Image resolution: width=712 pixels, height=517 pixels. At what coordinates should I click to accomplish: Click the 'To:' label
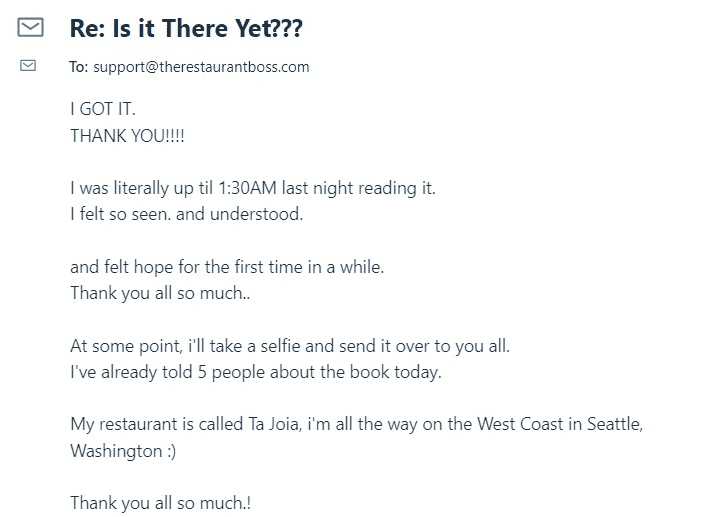79,67
